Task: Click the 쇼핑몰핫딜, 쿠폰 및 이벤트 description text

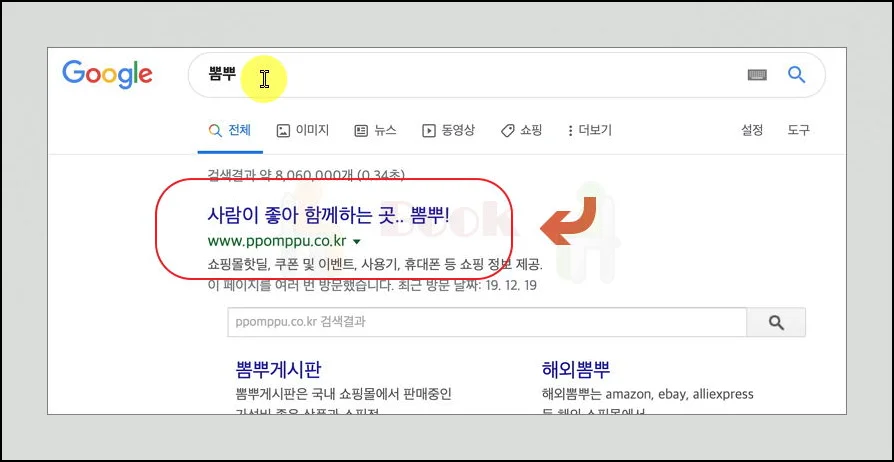Action: coord(375,265)
